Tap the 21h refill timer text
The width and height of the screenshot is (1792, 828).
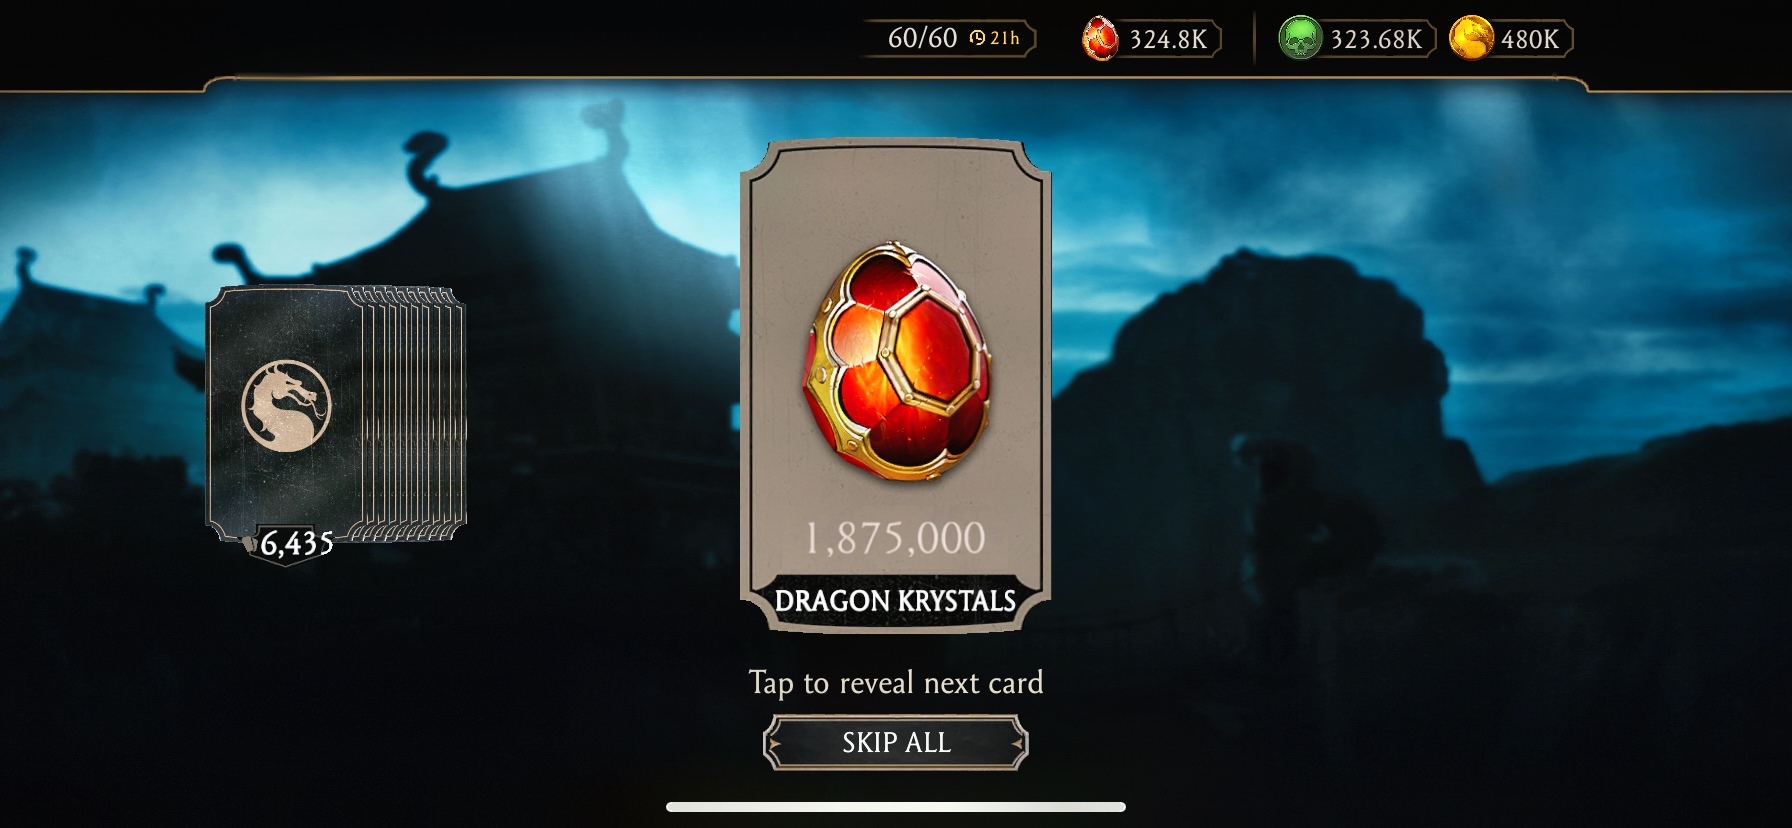click(1005, 38)
